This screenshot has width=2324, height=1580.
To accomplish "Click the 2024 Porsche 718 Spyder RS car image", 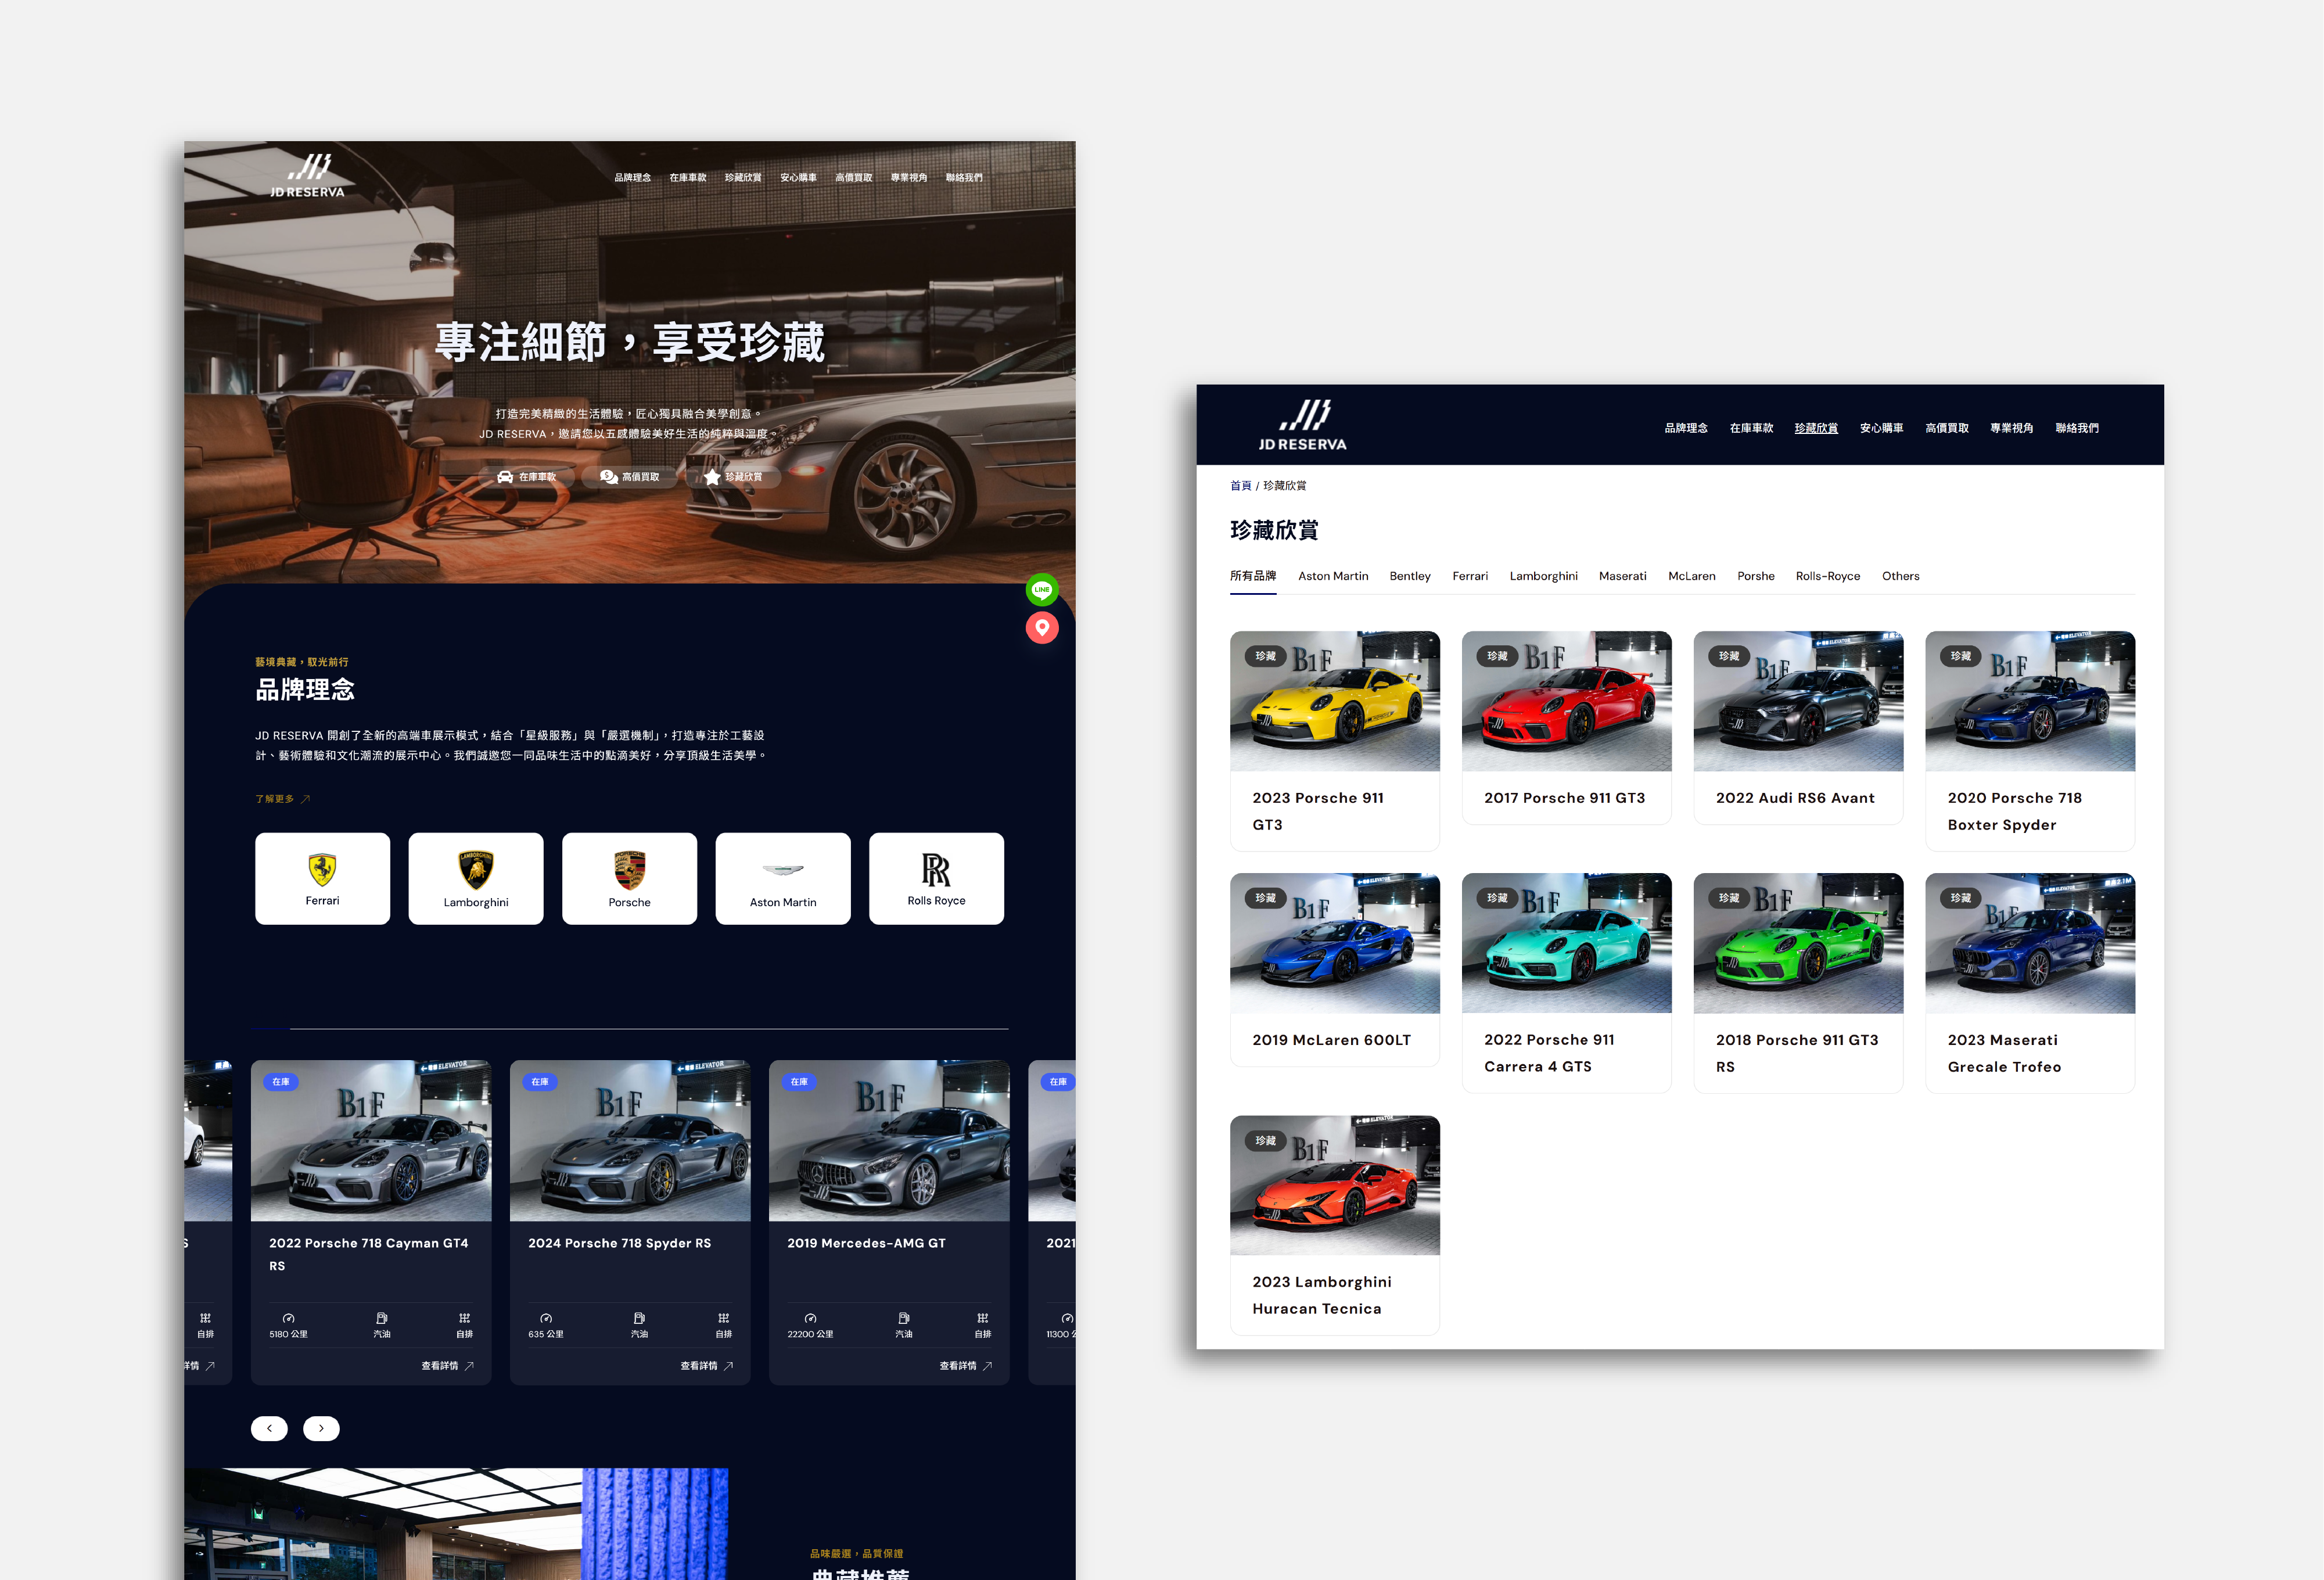I will 630,1140.
